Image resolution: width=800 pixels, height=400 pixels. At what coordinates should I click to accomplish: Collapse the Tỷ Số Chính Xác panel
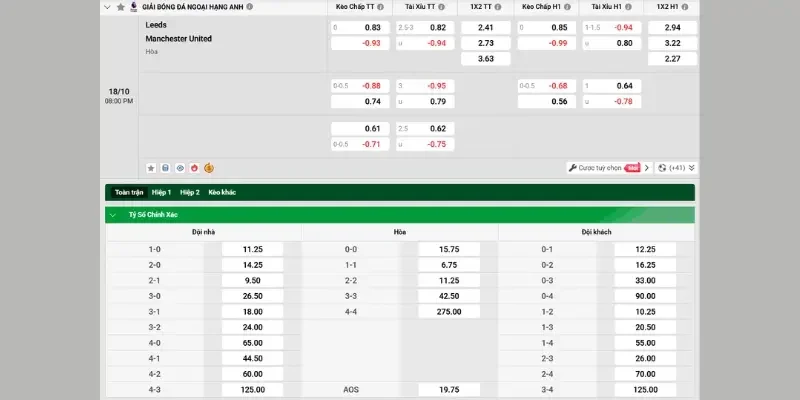tap(113, 215)
